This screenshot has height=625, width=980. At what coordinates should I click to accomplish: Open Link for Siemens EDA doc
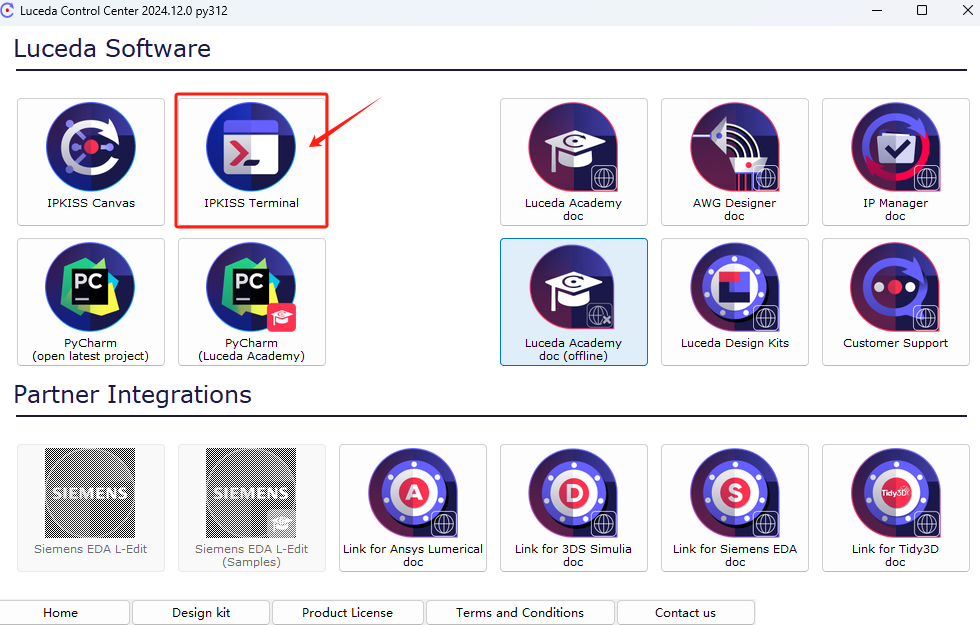734,508
